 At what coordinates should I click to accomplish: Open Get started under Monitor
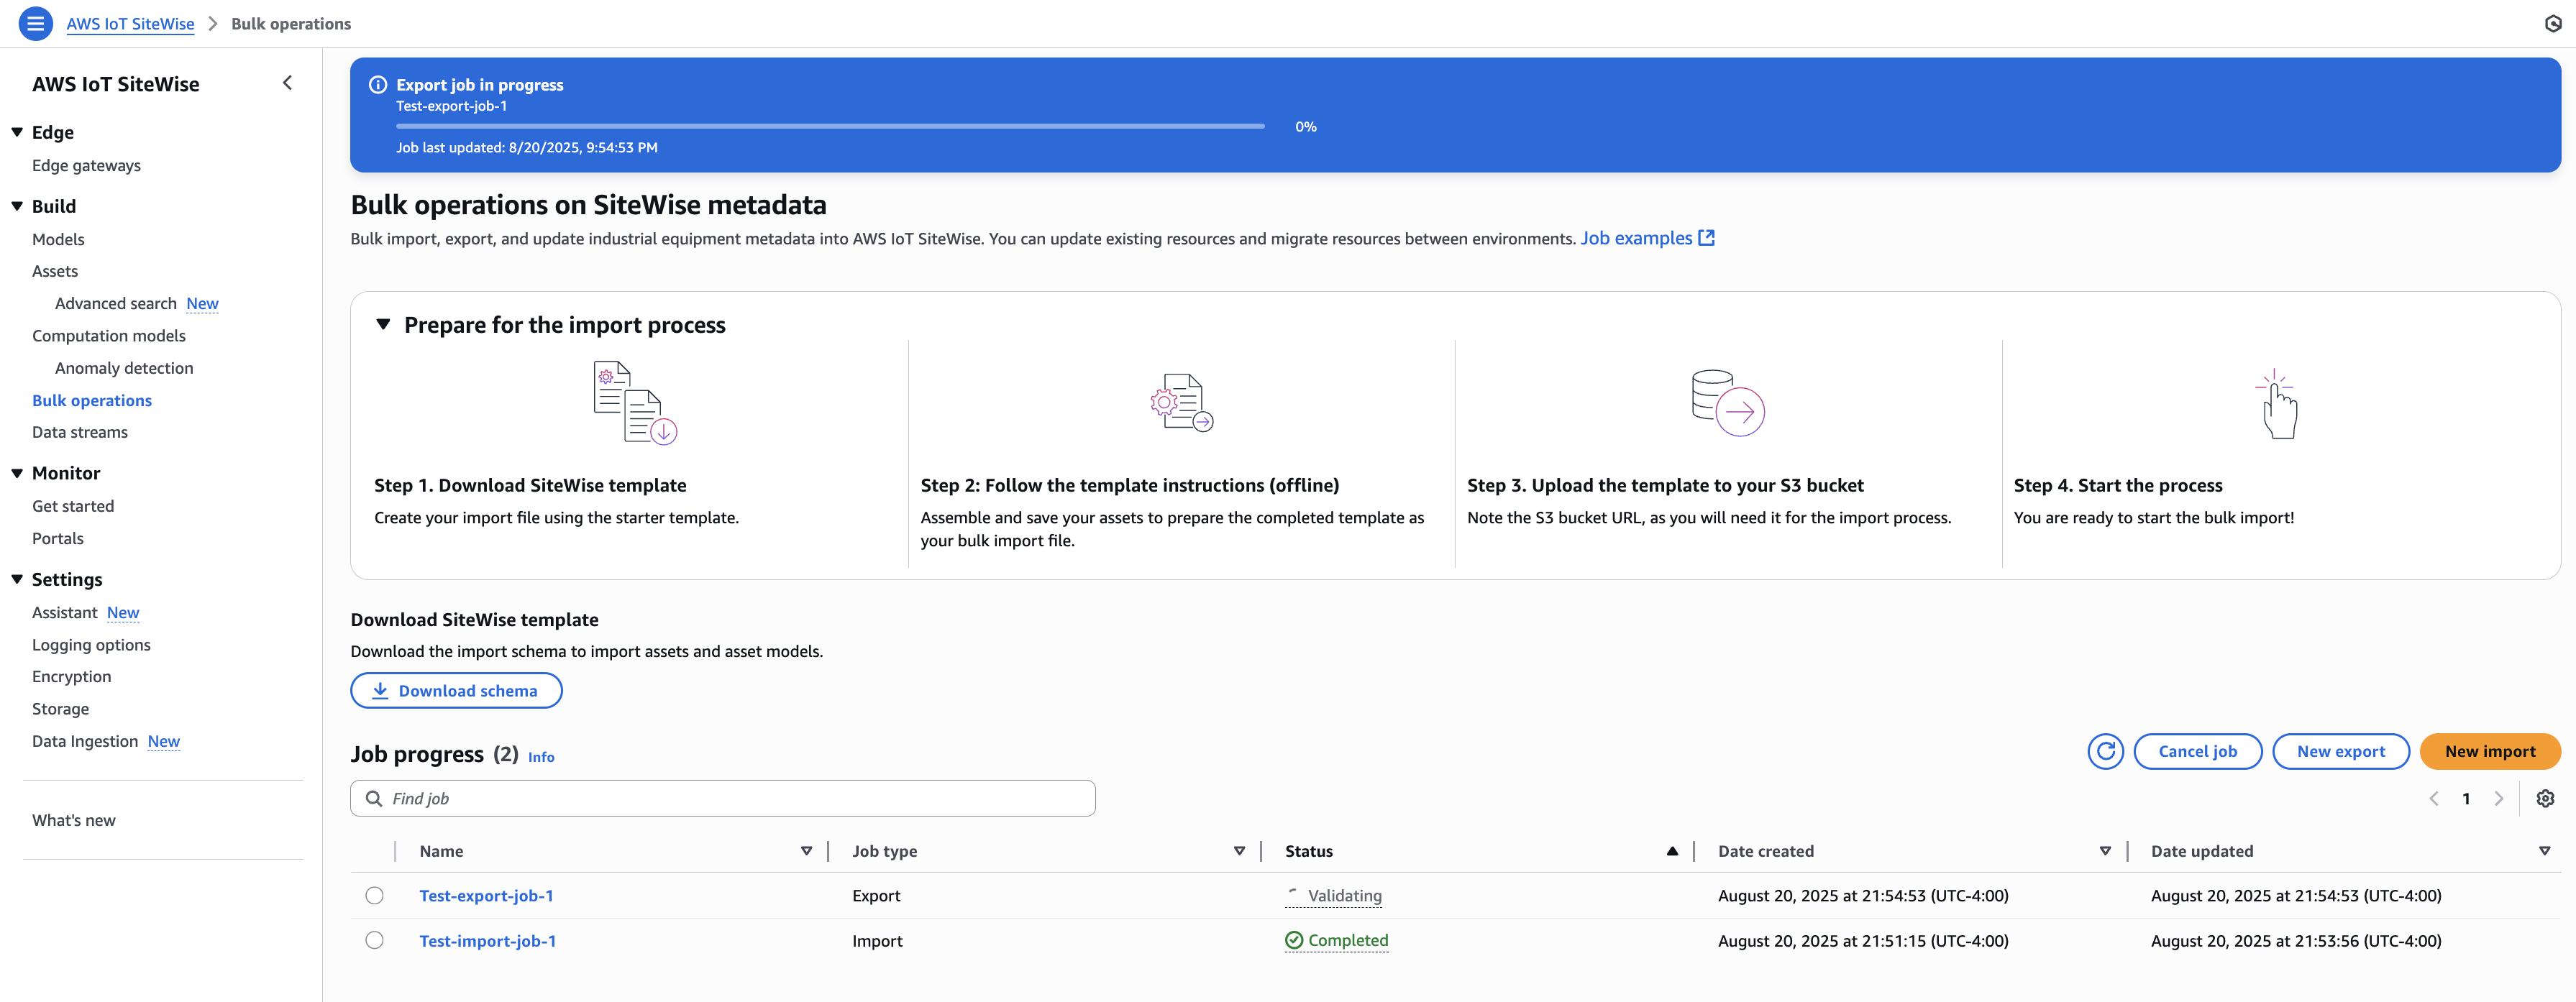click(x=73, y=506)
